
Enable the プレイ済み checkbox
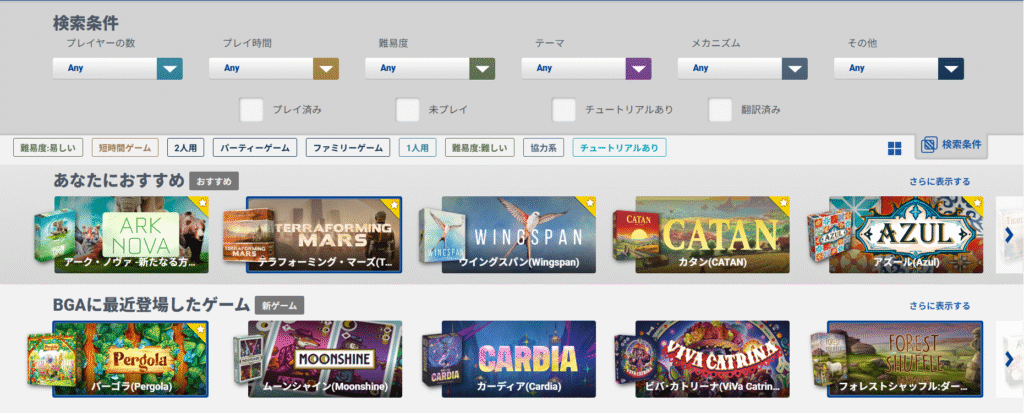(252, 109)
